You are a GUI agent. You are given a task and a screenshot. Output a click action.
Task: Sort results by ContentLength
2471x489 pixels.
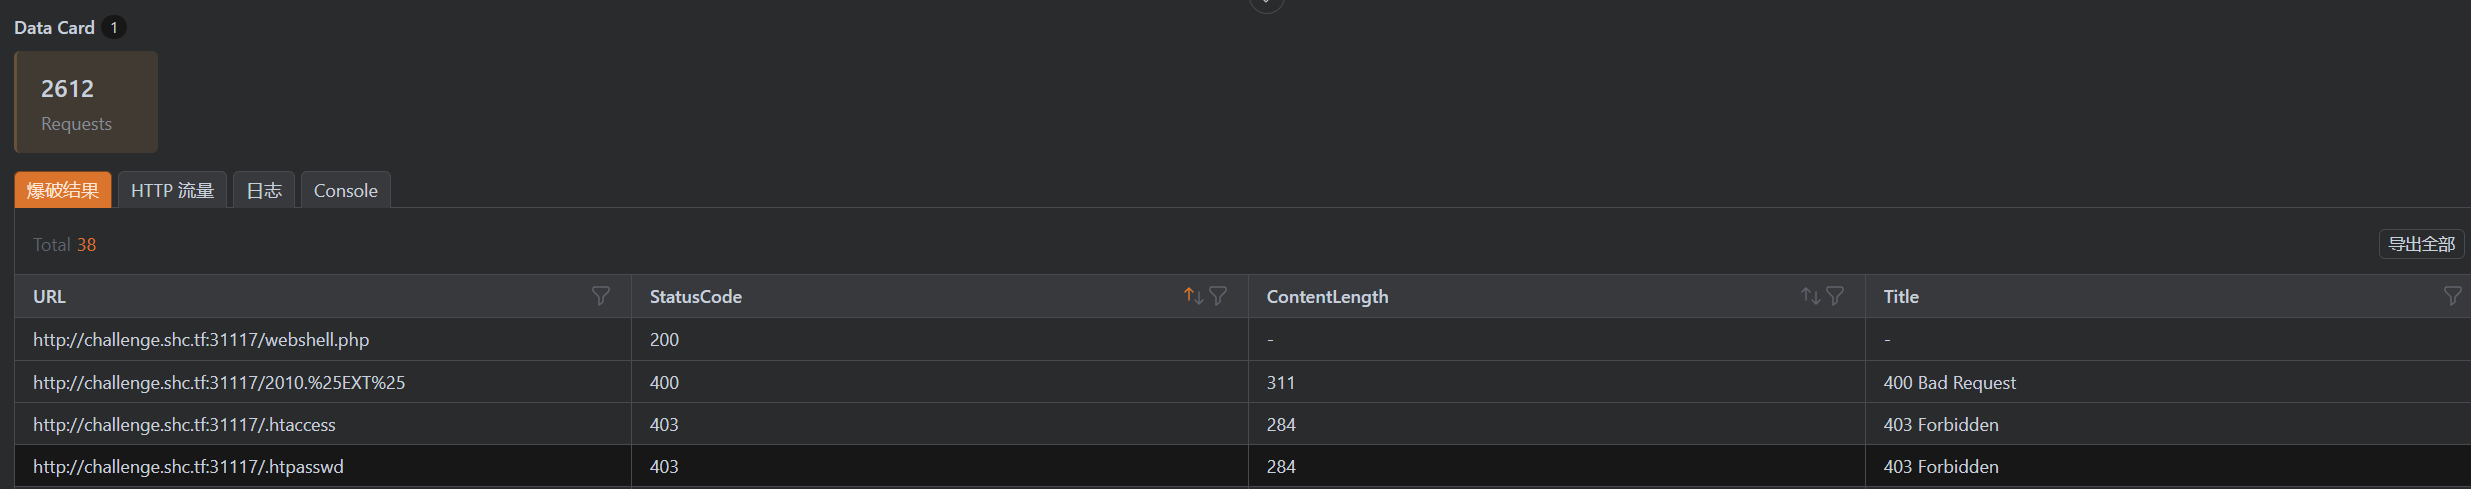[x=1810, y=296]
